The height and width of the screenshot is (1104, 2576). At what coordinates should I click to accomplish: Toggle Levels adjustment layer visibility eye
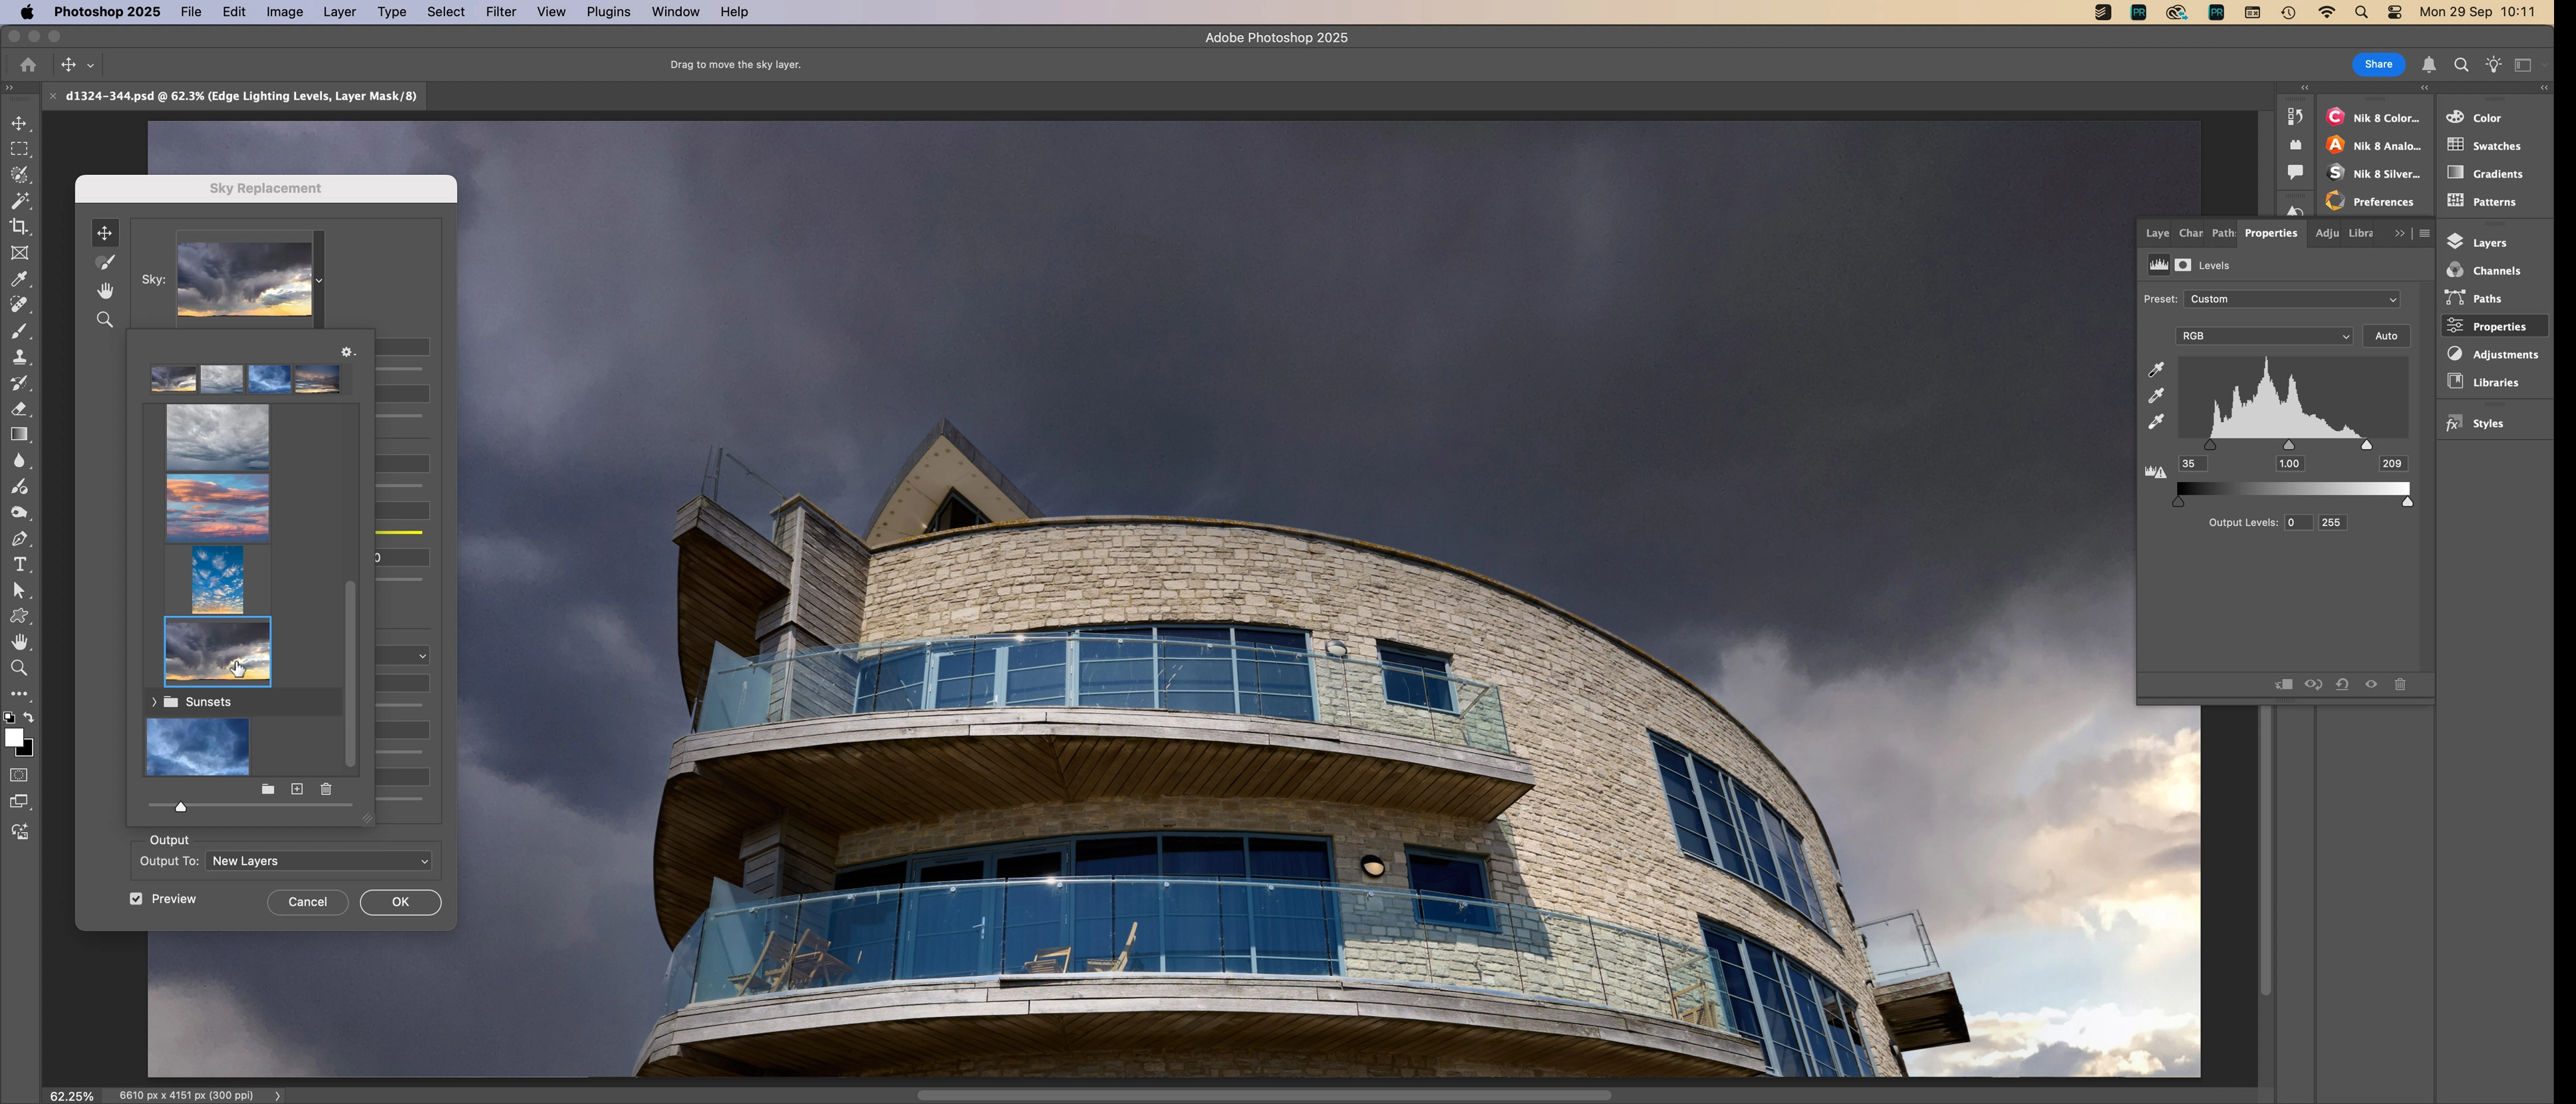(x=2371, y=684)
